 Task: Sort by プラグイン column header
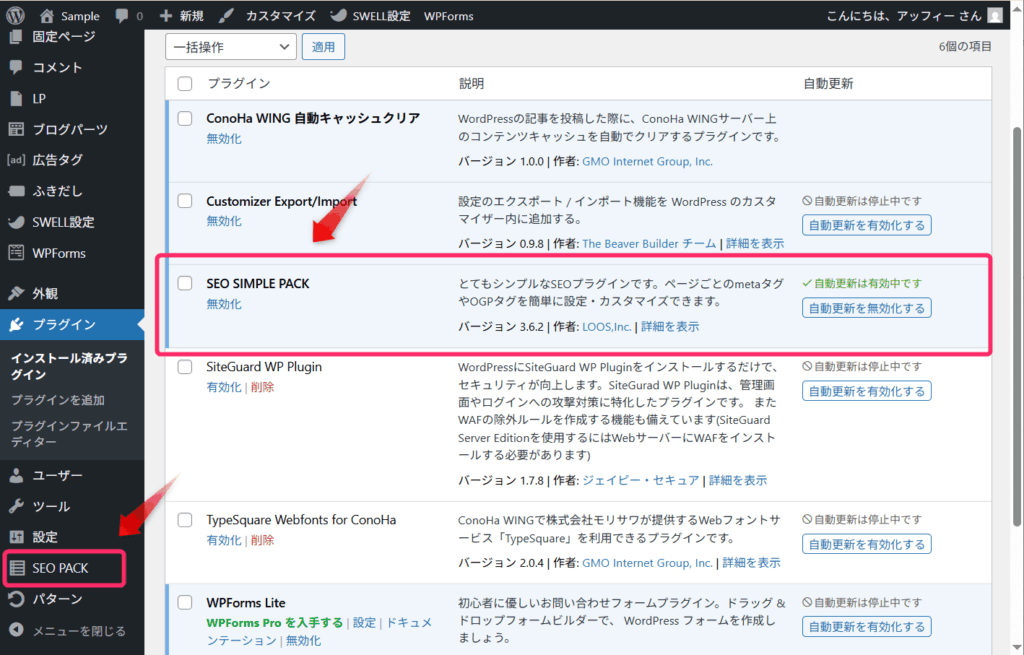(x=238, y=84)
